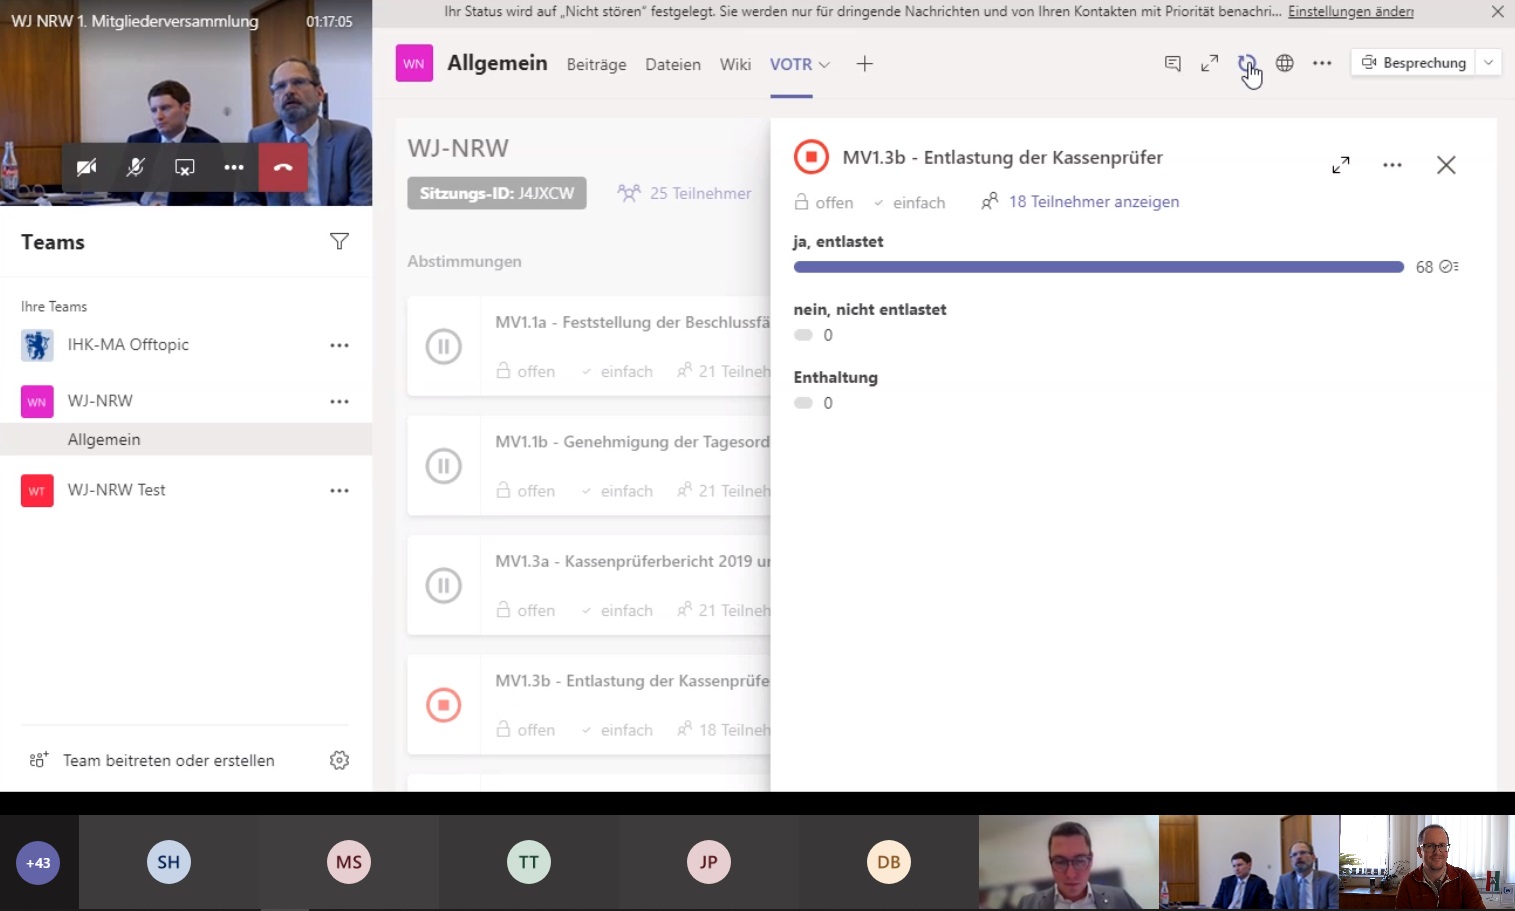Select the +43 participants overflow badge
The image size is (1515, 911).
pyautogui.click(x=38, y=862)
